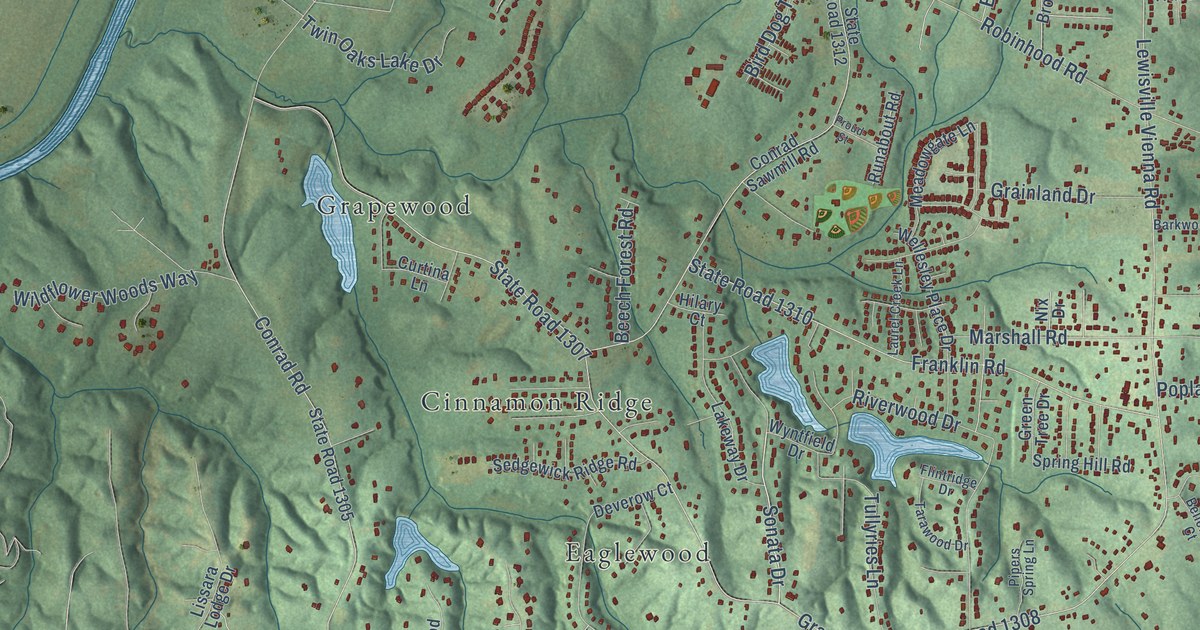Click the Hilary Ct label
Image resolution: width=1200 pixels, height=630 pixels.
(x=700, y=308)
